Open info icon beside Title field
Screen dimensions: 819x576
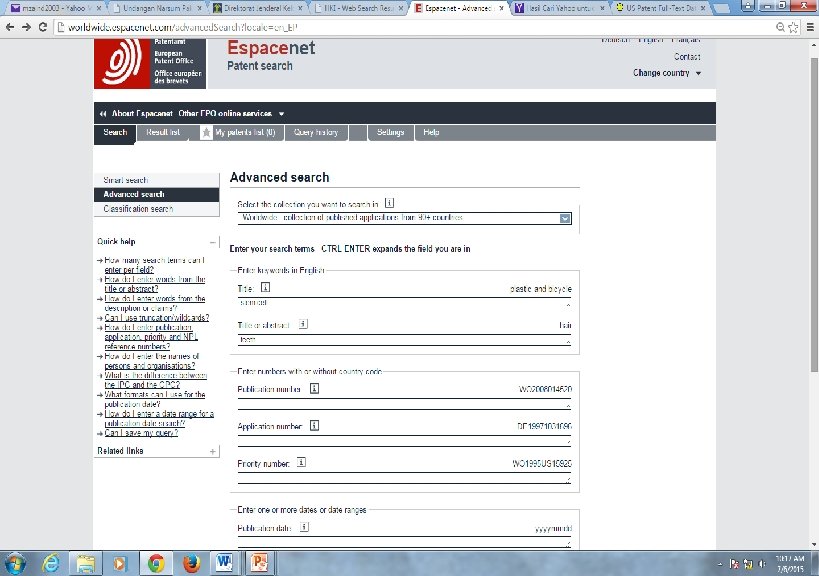tap(265, 288)
